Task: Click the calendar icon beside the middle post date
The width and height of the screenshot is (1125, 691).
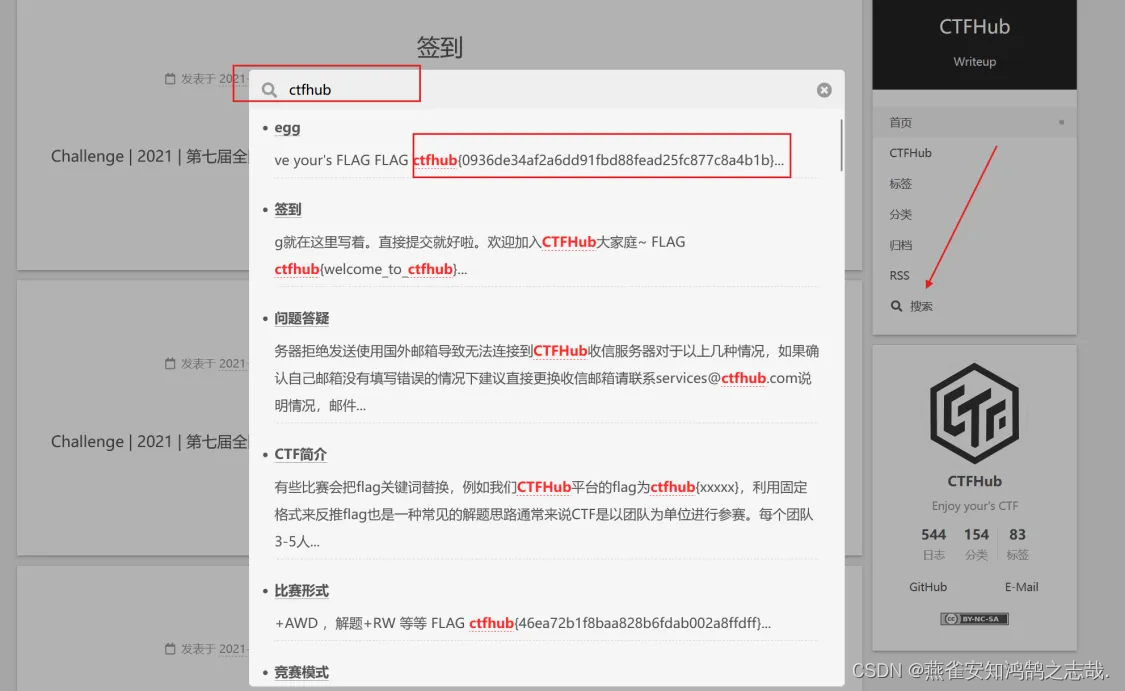Action: [x=170, y=363]
